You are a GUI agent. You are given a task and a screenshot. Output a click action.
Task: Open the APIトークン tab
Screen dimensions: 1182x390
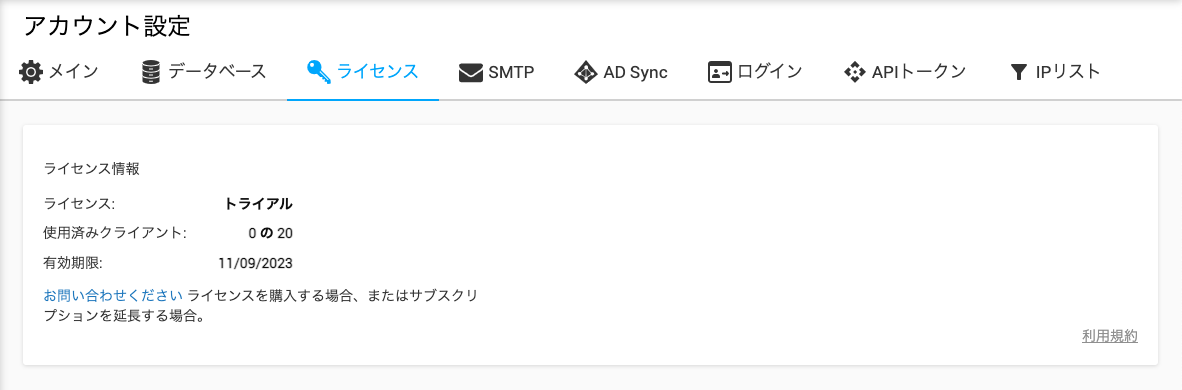tap(905, 72)
